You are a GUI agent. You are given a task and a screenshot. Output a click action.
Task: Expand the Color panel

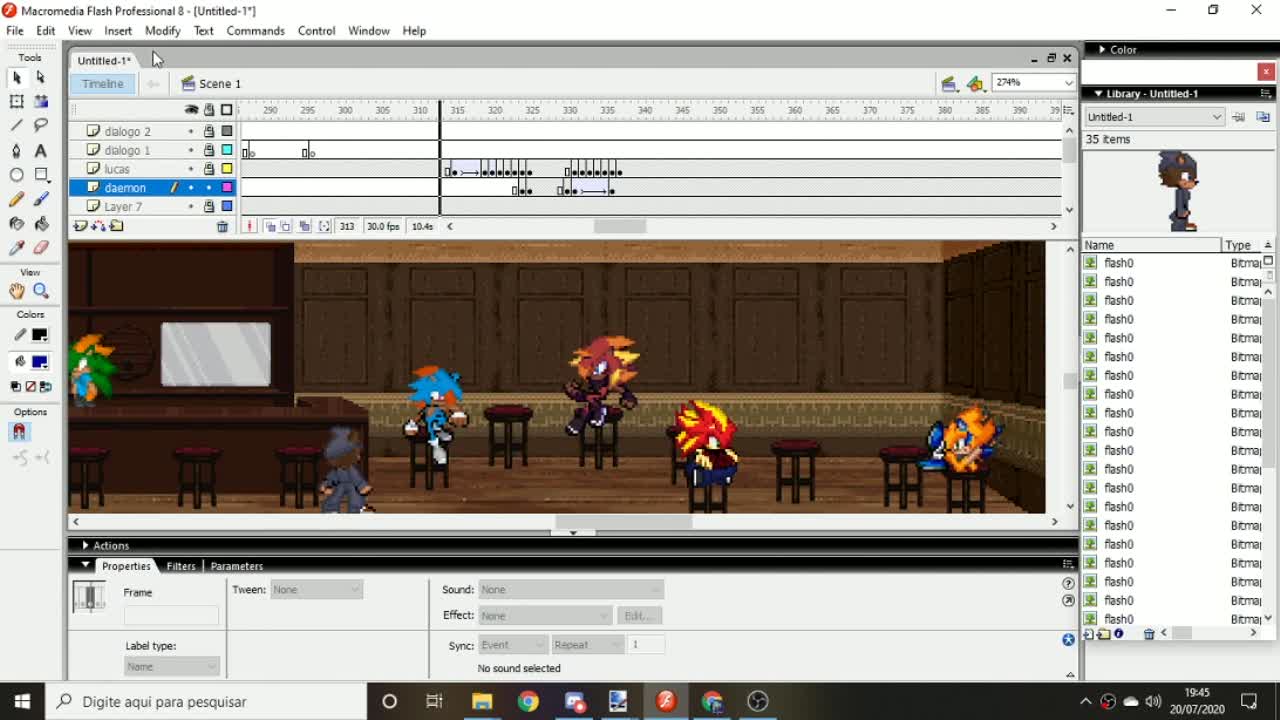pos(1102,49)
